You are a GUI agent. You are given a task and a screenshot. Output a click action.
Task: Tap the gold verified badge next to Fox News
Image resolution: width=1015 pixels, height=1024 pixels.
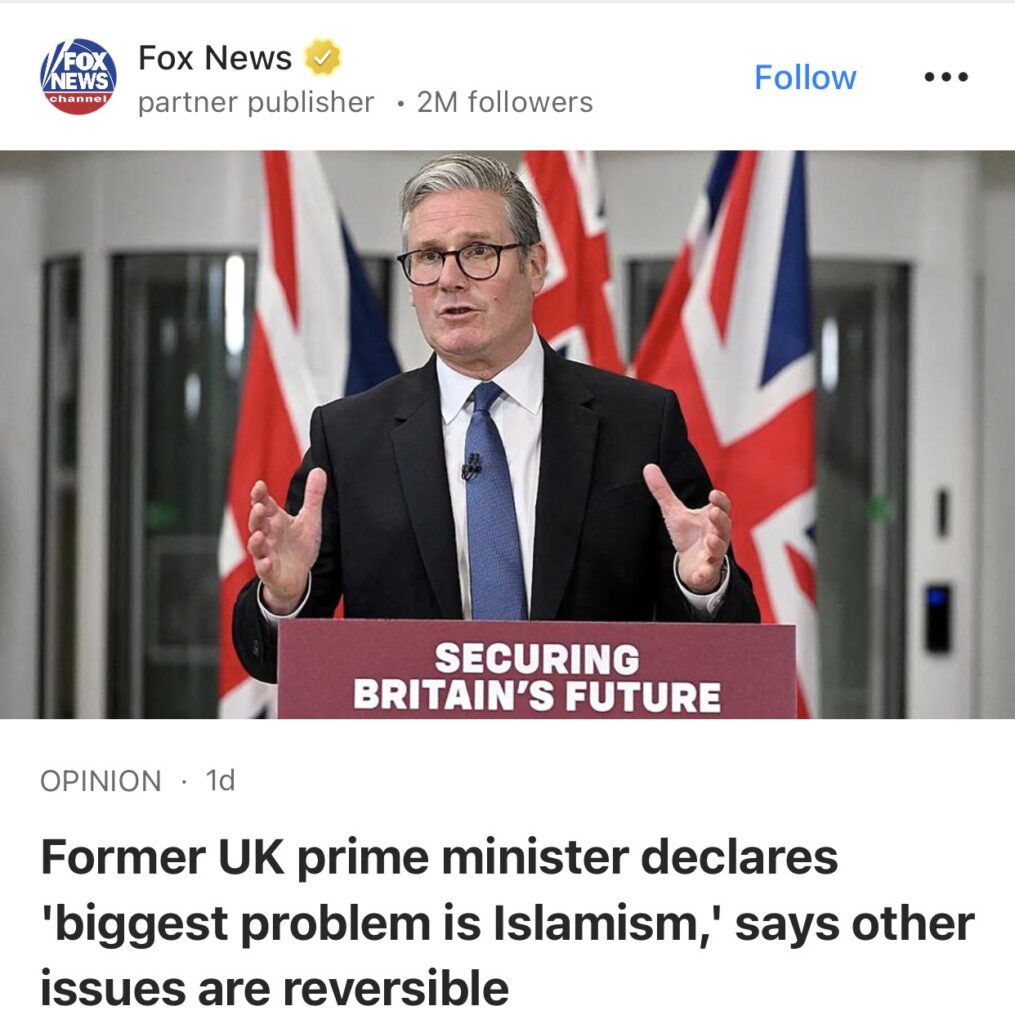pos(323,57)
